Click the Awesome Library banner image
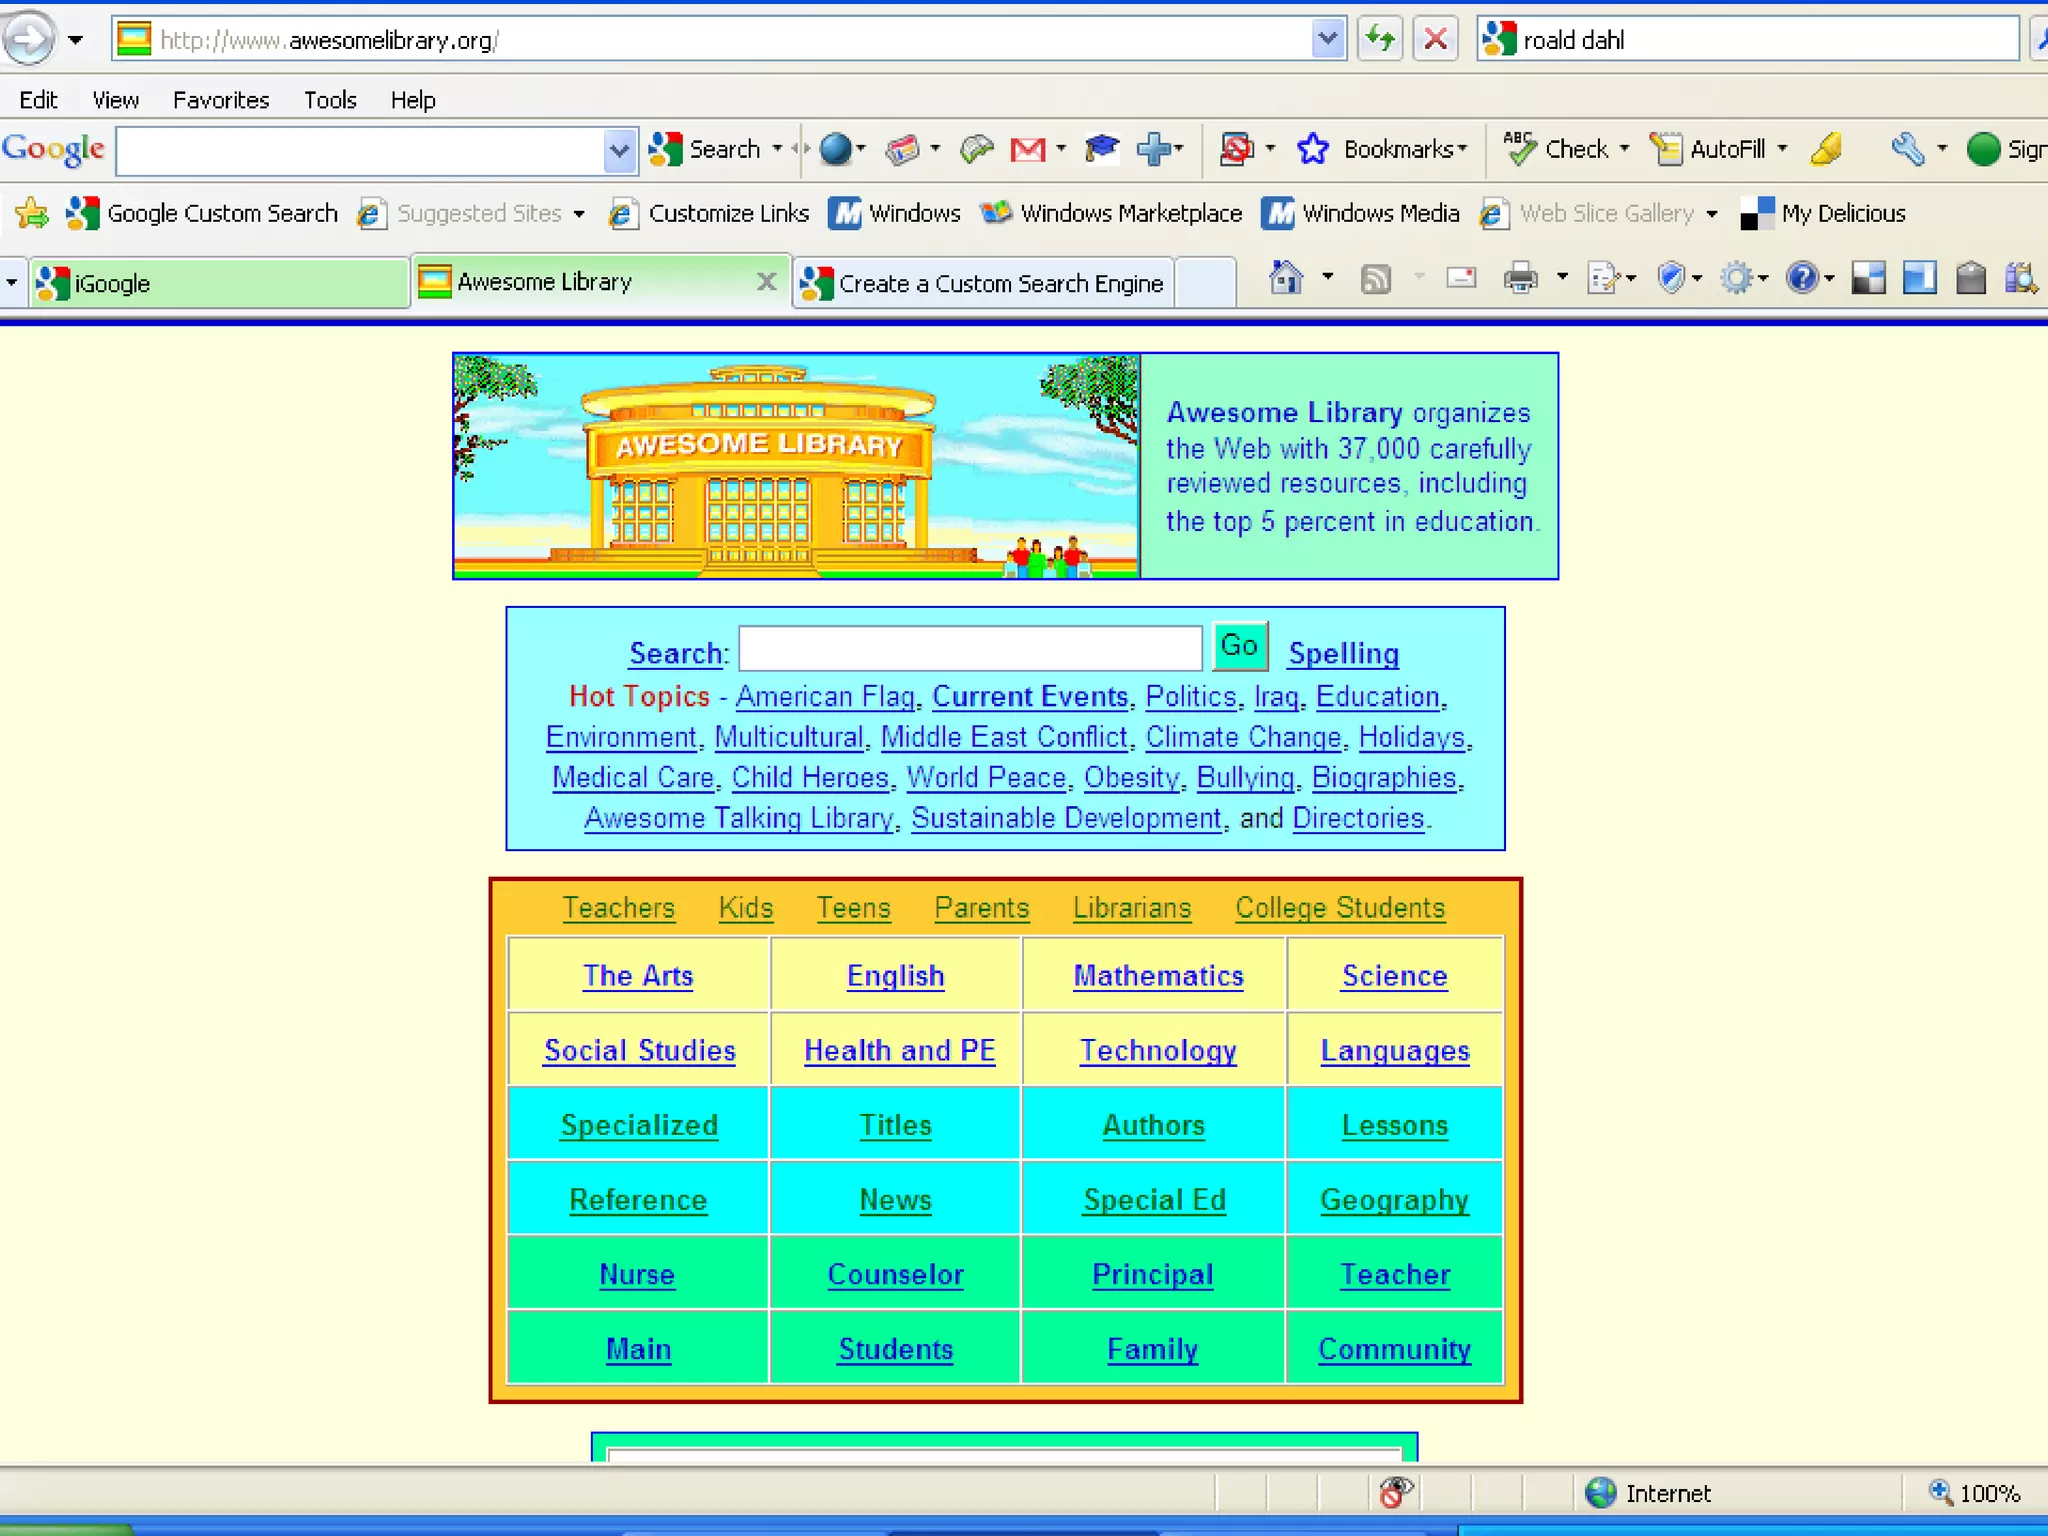2048x1536 pixels. pyautogui.click(x=796, y=466)
